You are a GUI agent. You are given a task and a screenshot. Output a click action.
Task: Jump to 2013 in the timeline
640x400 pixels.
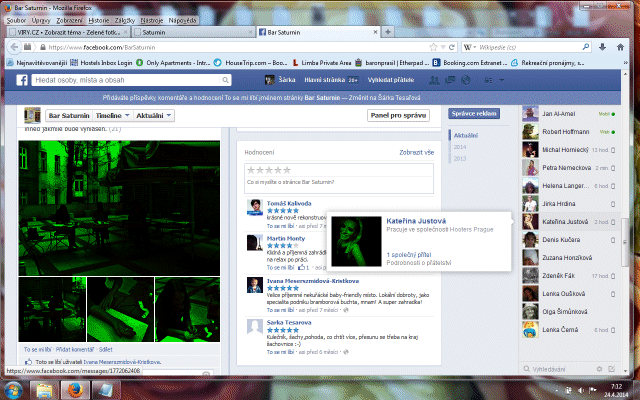[x=460, y=158]
